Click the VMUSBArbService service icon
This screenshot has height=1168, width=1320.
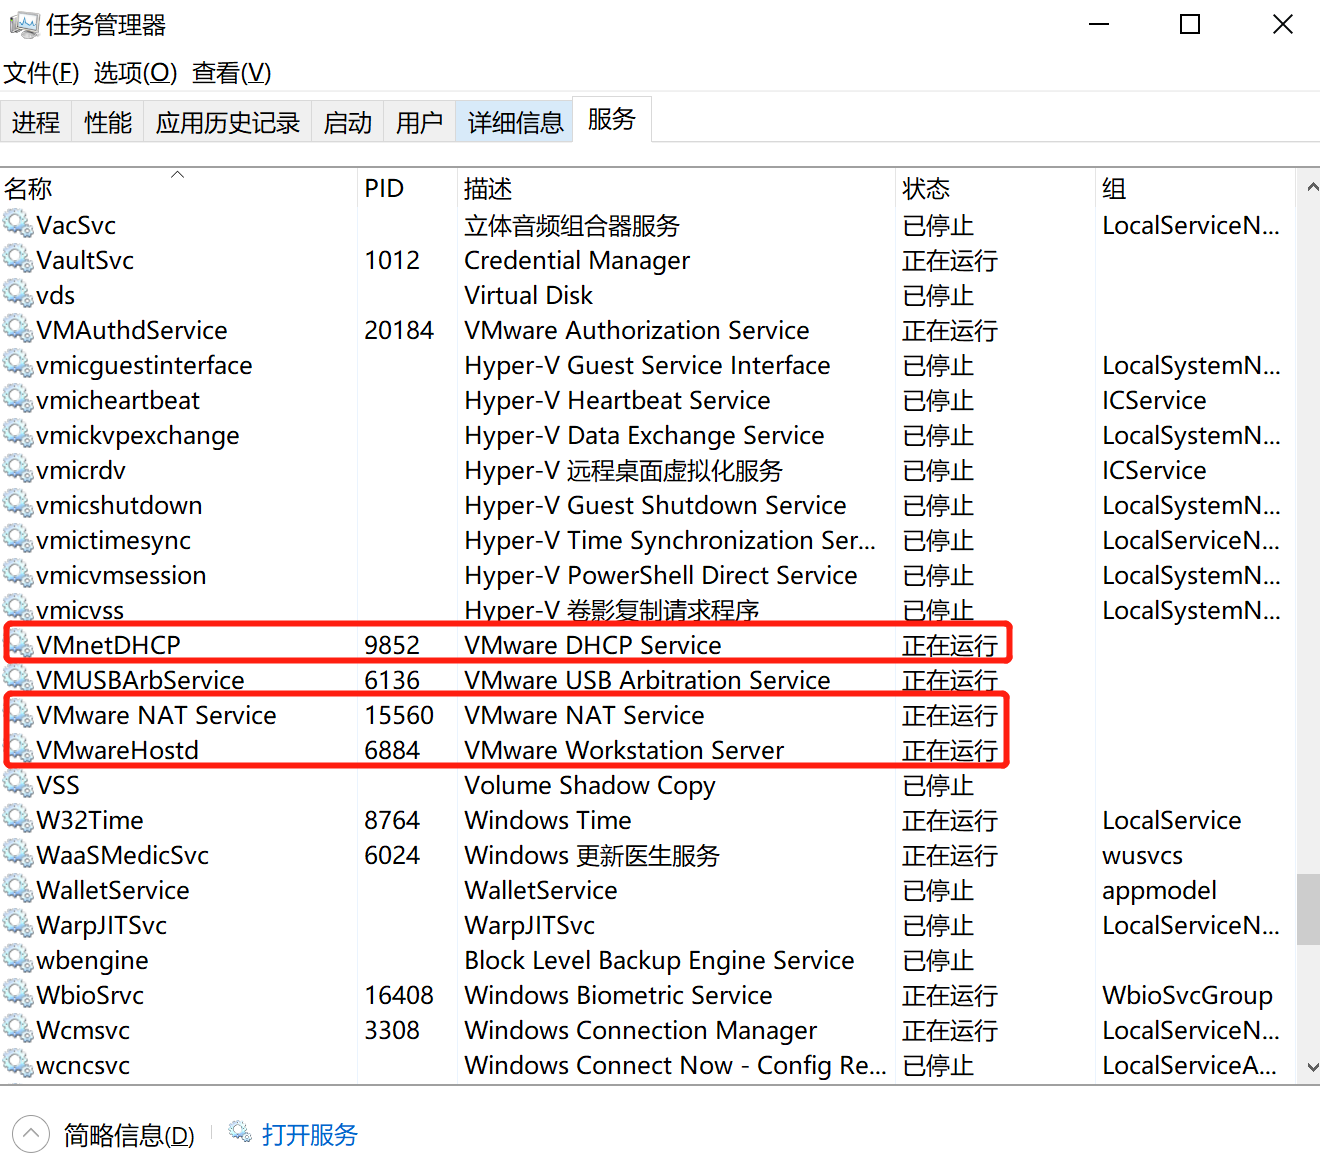click(x=18, y=679)
